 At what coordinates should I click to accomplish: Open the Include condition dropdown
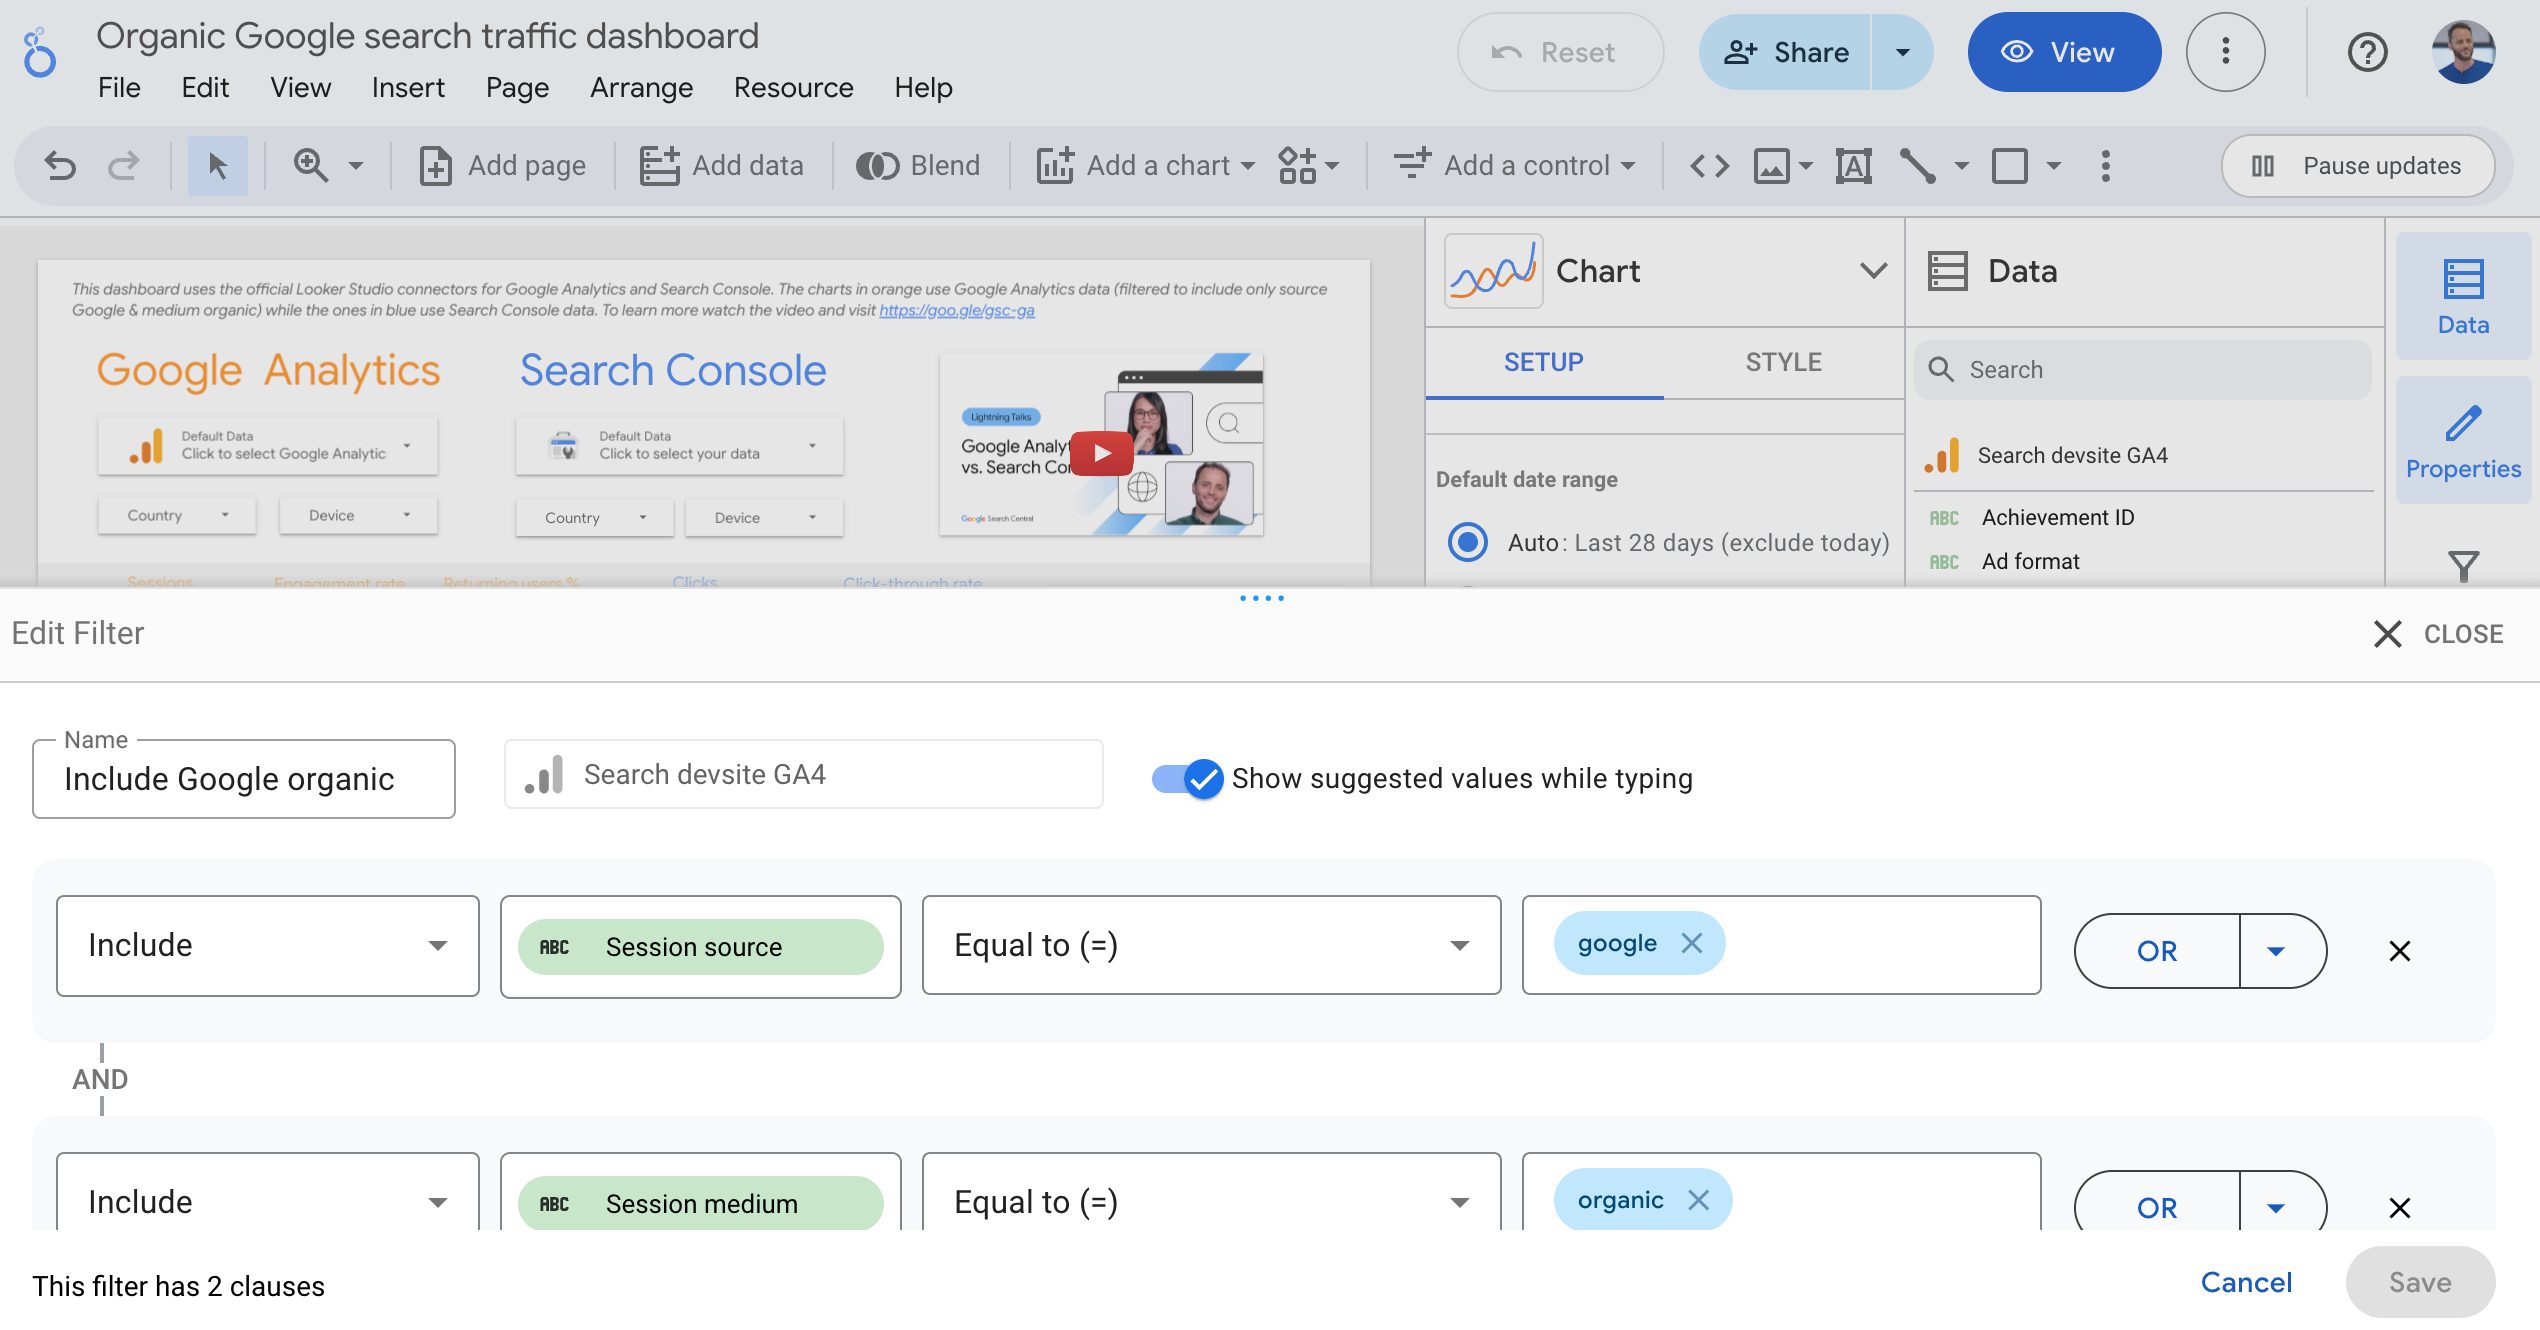point(267,944)
